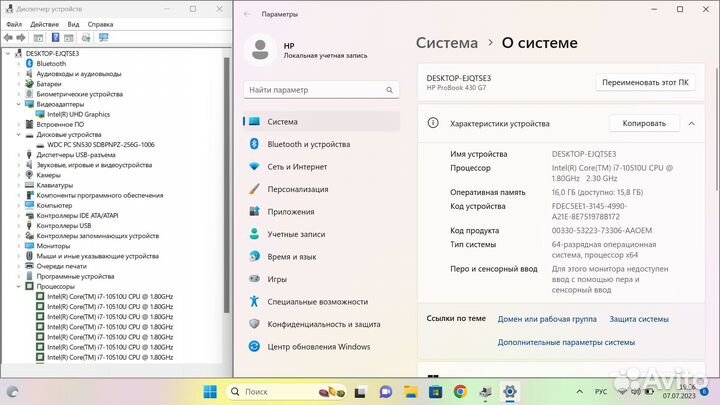Click the Приложения sidebar icon
720x405 pixels.
254,211
